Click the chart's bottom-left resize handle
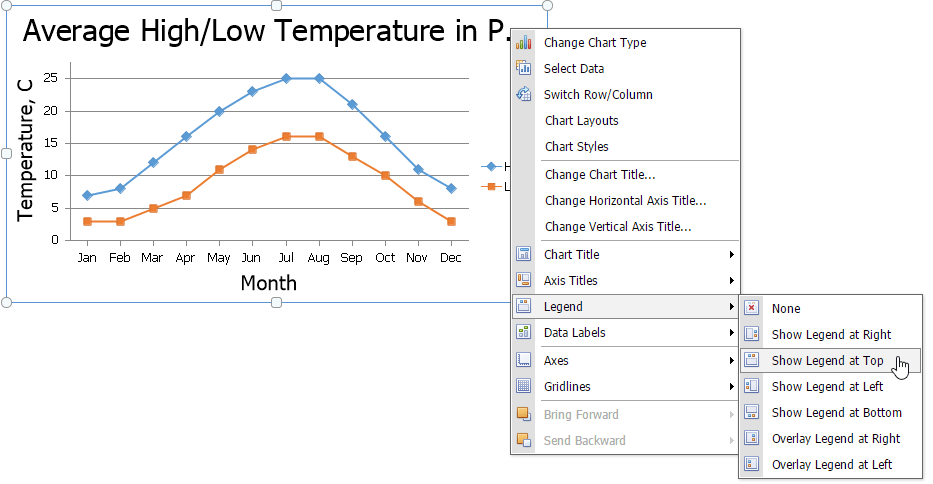 click(x=7, y=302)
